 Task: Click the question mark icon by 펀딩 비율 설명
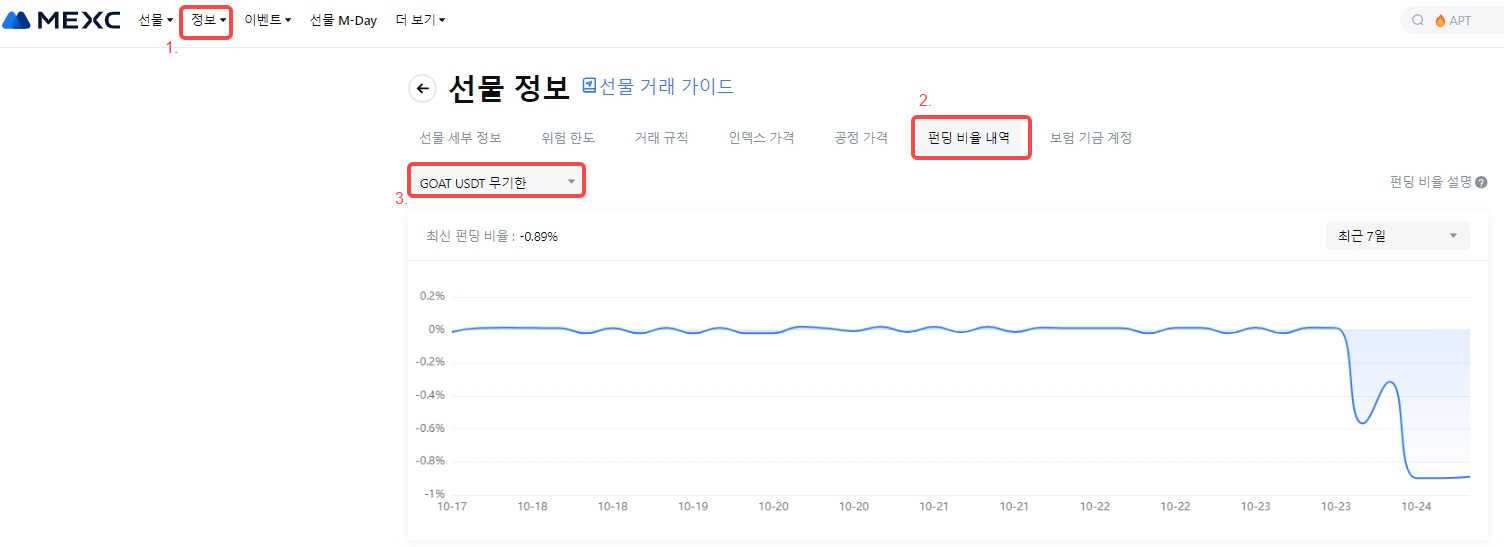point(1481,182)
